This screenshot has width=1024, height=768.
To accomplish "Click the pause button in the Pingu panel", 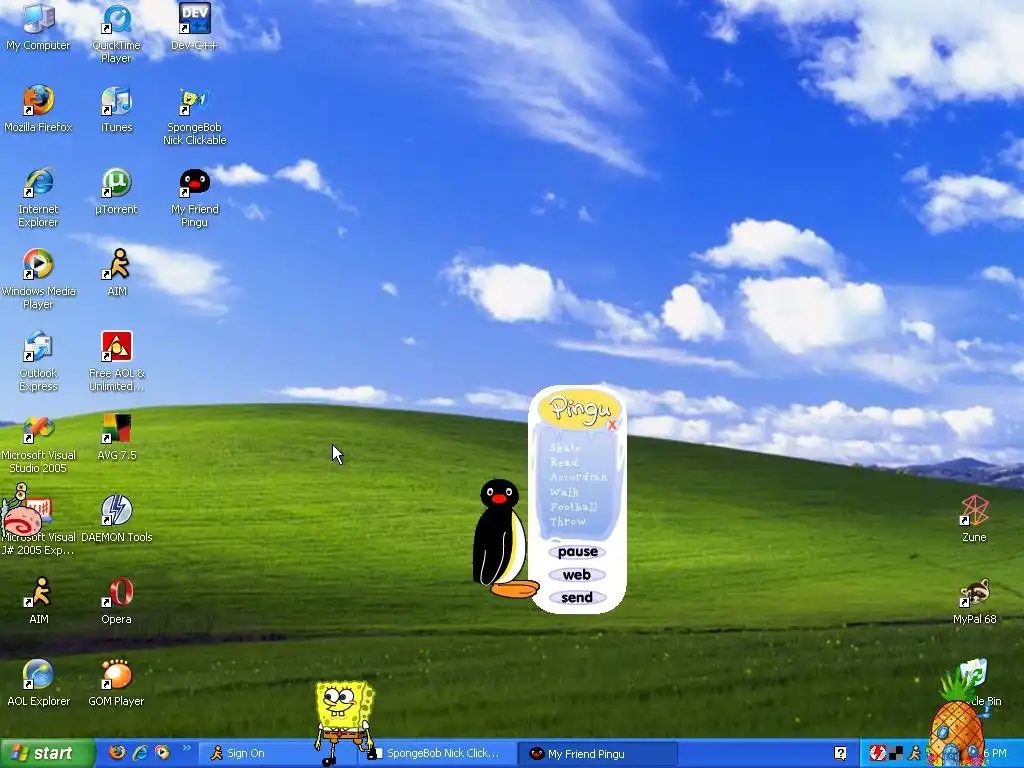I will point(577,552).
